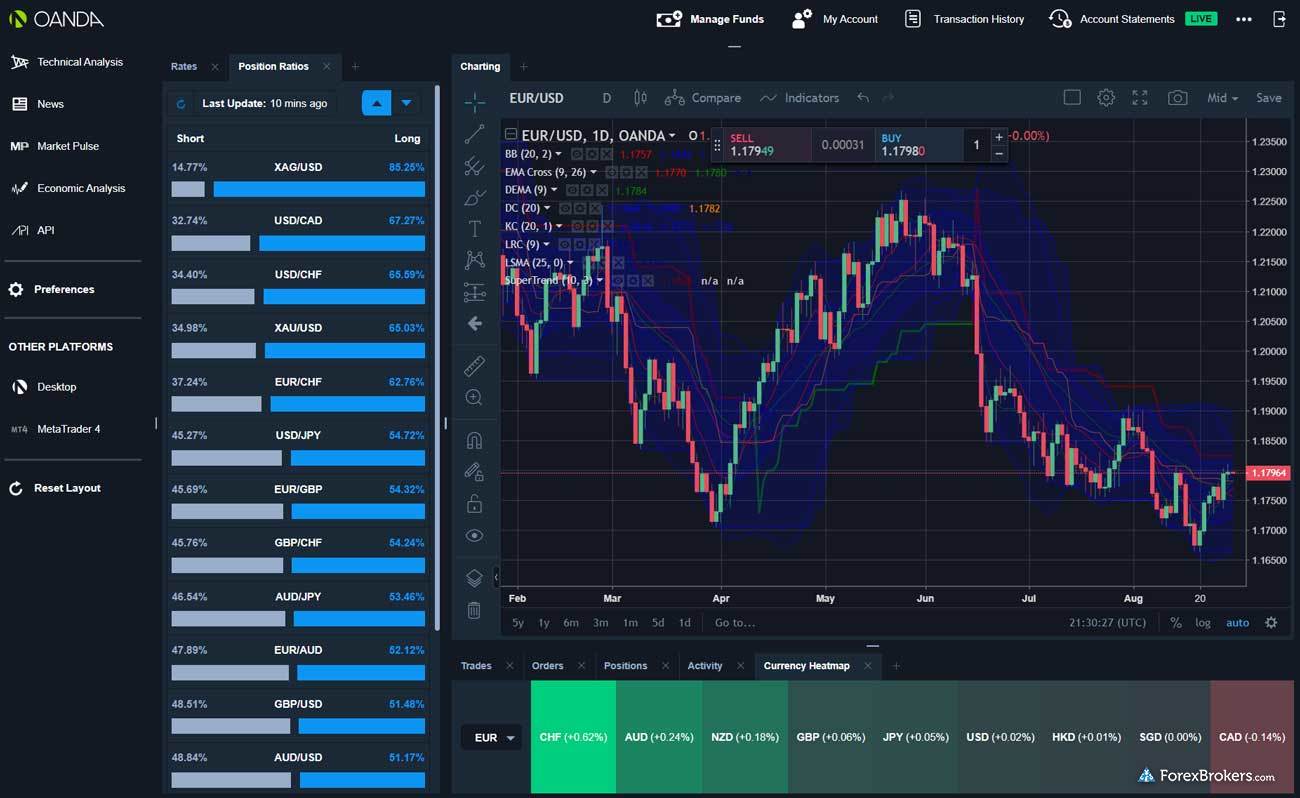Enter fullscreen chart mode

pyautogui.click(x=1140, y=98)
